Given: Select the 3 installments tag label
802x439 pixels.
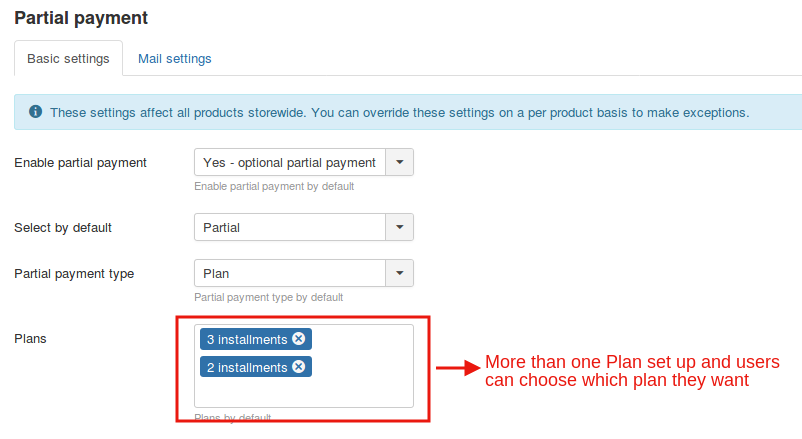Looking at the screenshot, I should pyautogui.click(x=247, y=339).
